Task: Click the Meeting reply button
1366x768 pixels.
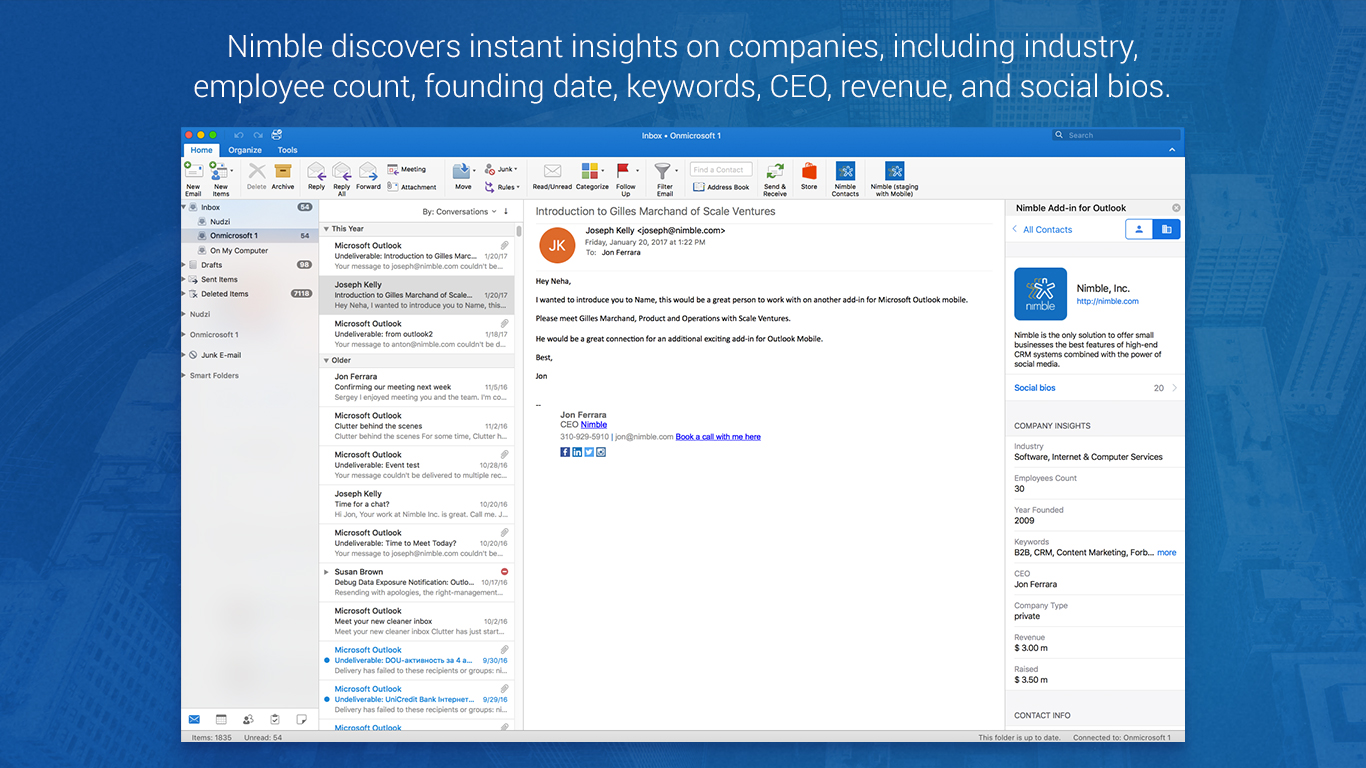Action: pyautogui.click(x=407, y=169)
